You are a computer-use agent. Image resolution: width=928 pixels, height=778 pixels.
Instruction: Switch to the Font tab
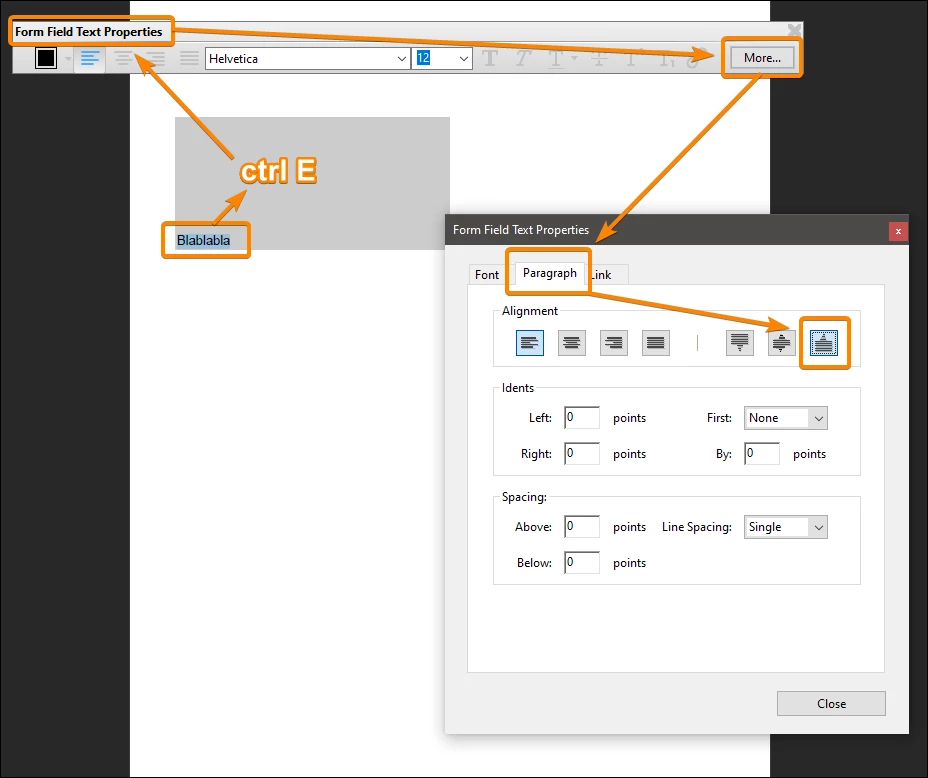pos(486,275)
